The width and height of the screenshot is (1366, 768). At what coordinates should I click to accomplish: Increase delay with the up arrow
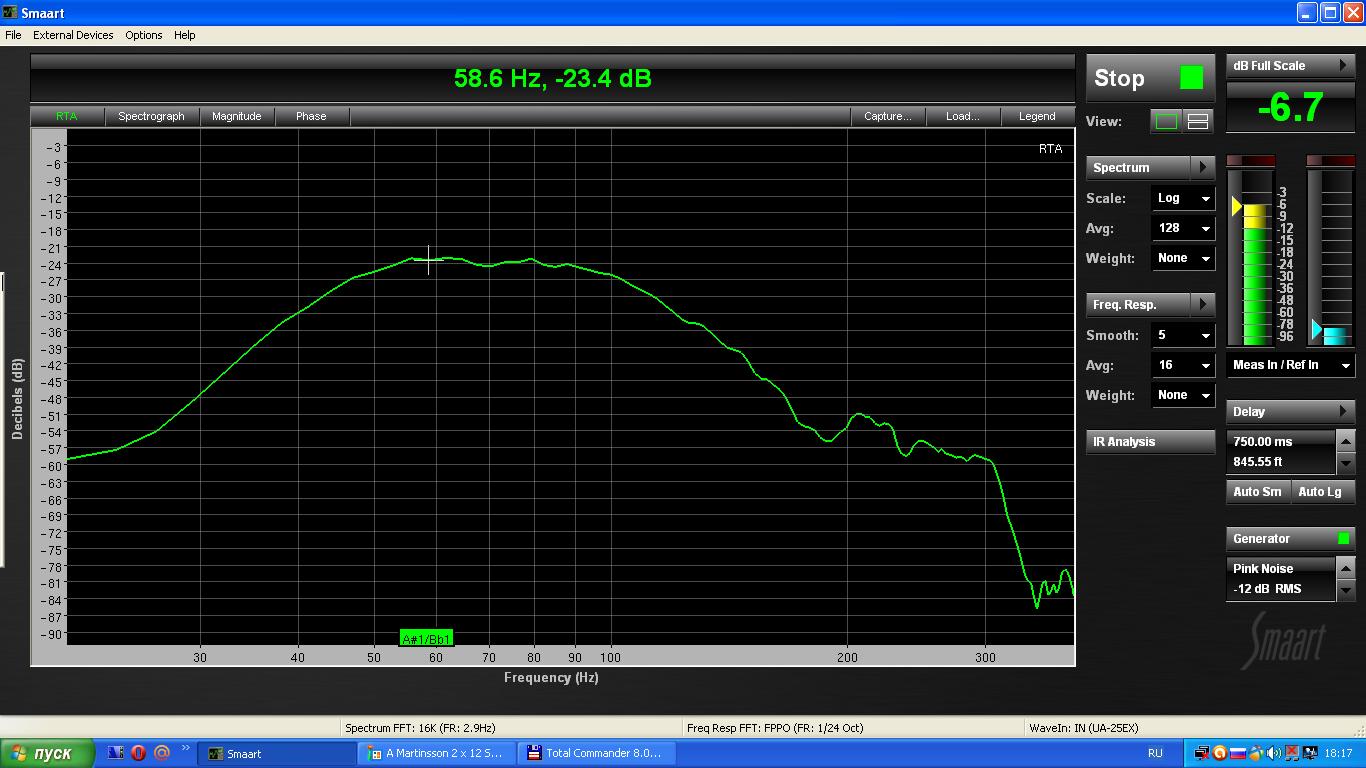(x=1346, y=441)
